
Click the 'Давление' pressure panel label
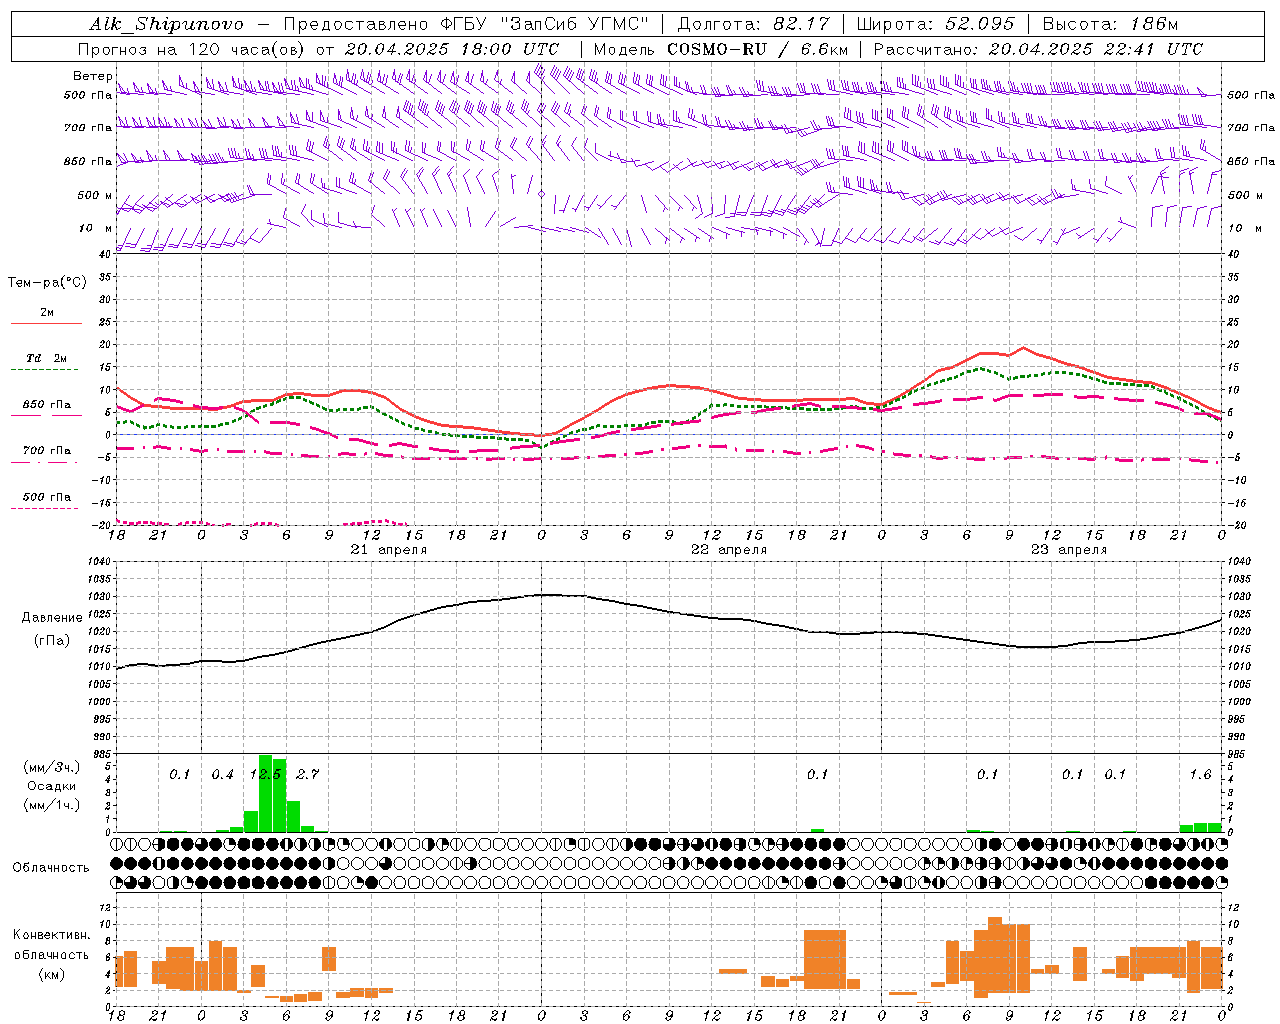point(52,617)
